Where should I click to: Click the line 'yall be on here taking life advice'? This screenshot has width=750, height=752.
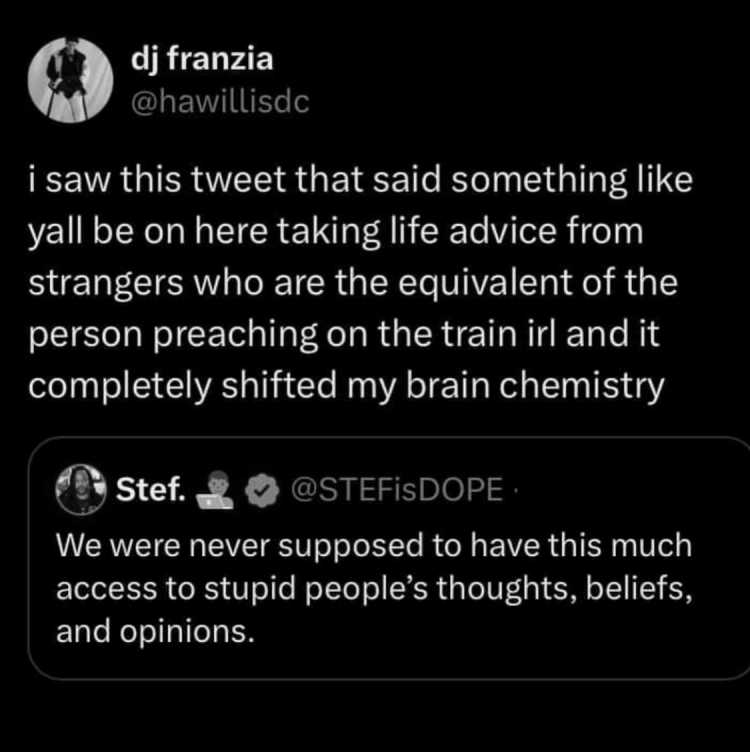[x=336, y=232]
